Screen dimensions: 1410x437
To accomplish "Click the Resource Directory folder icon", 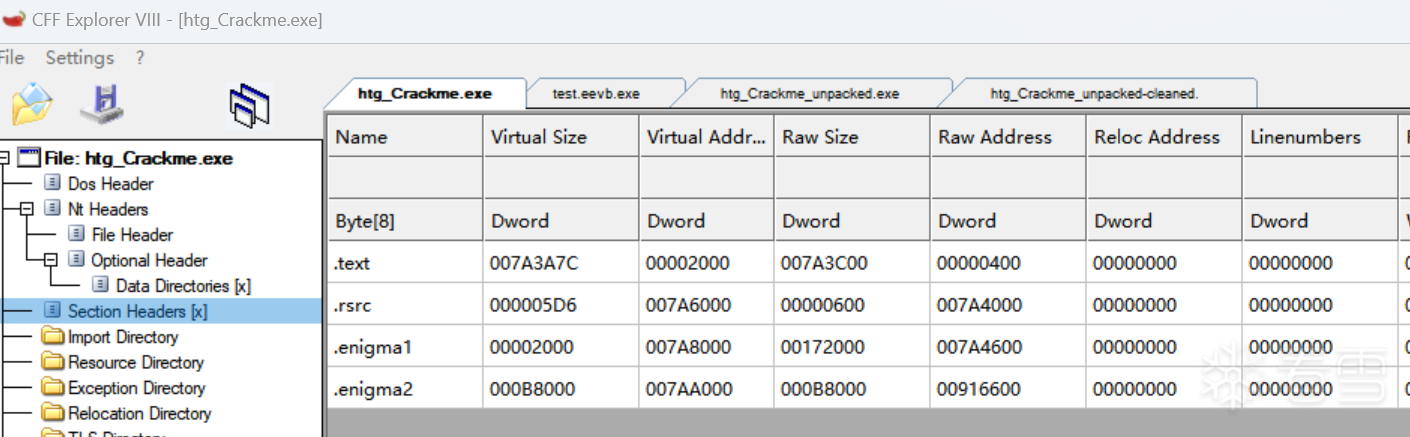I will [53, 362].
